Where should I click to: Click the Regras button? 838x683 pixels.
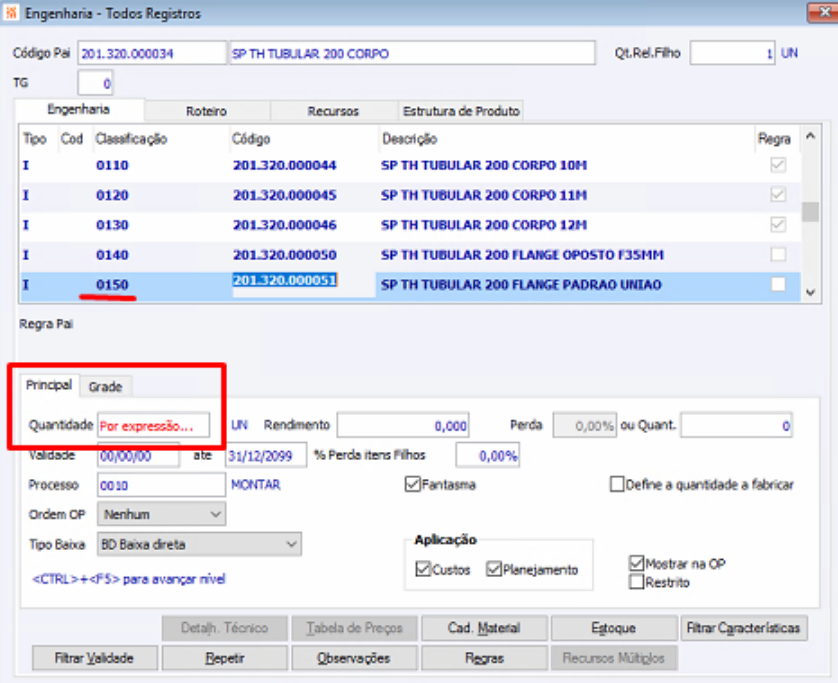point(484,658)
